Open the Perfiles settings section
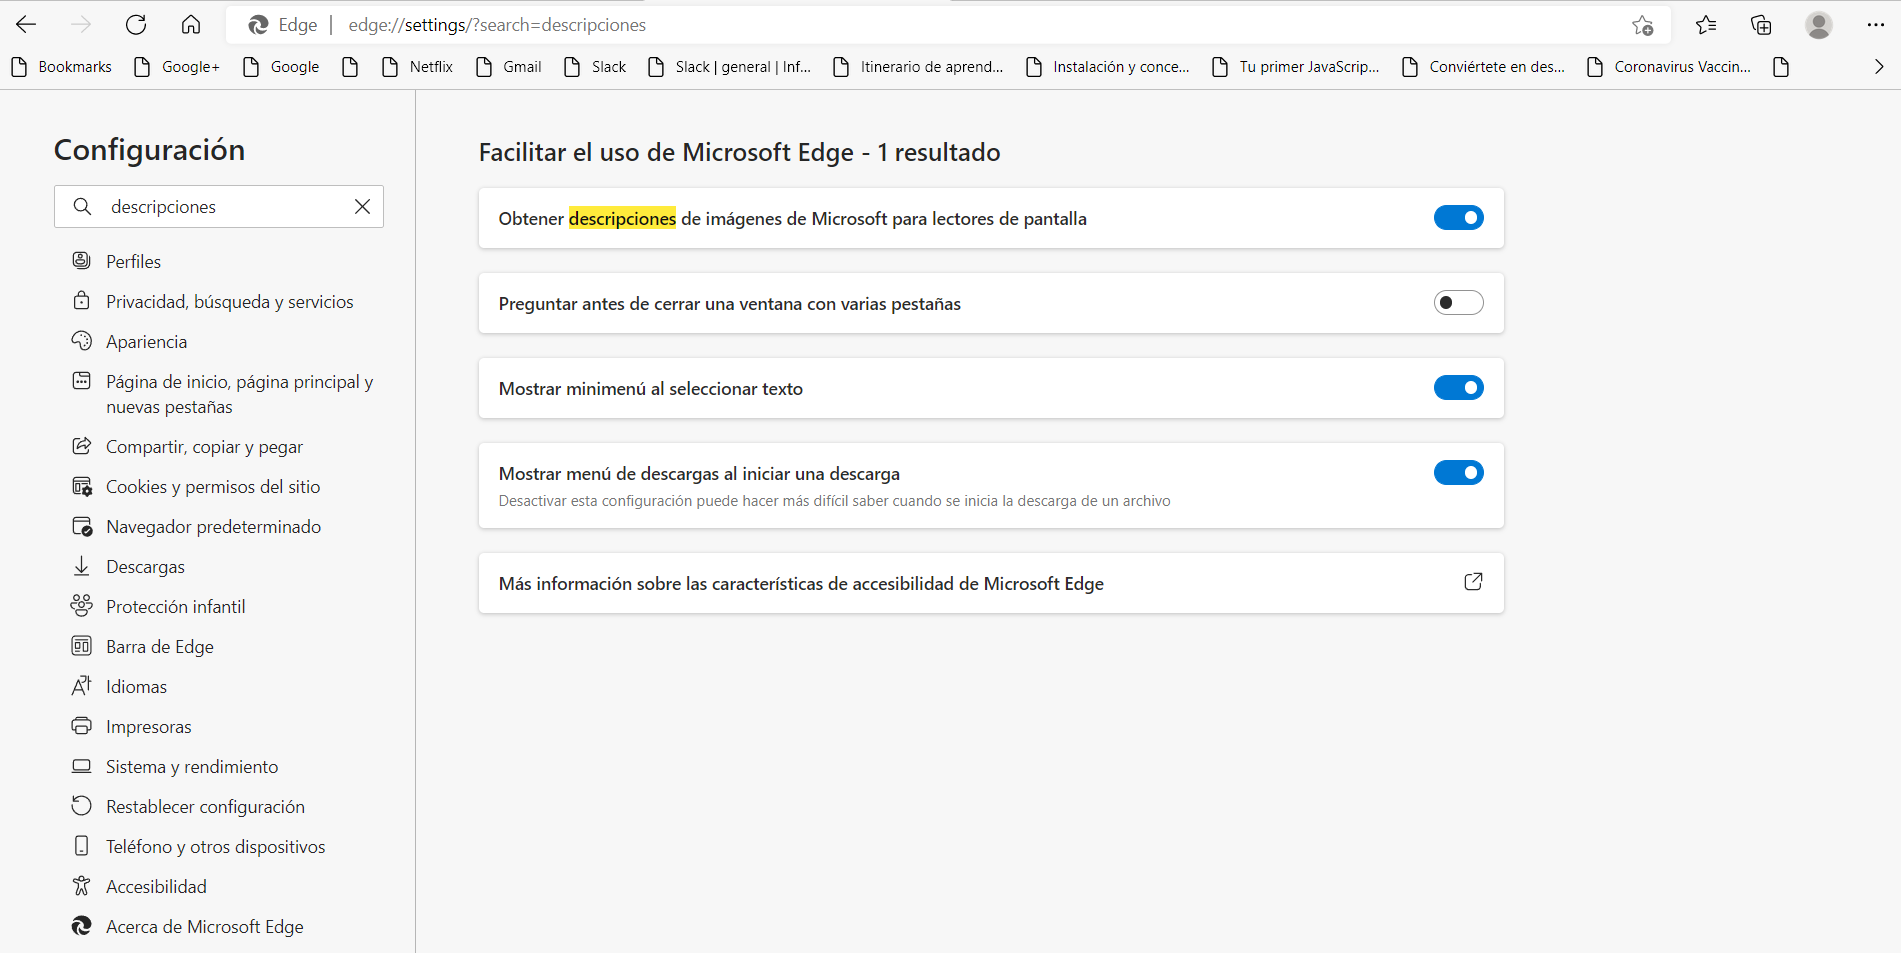 (133, 261)
